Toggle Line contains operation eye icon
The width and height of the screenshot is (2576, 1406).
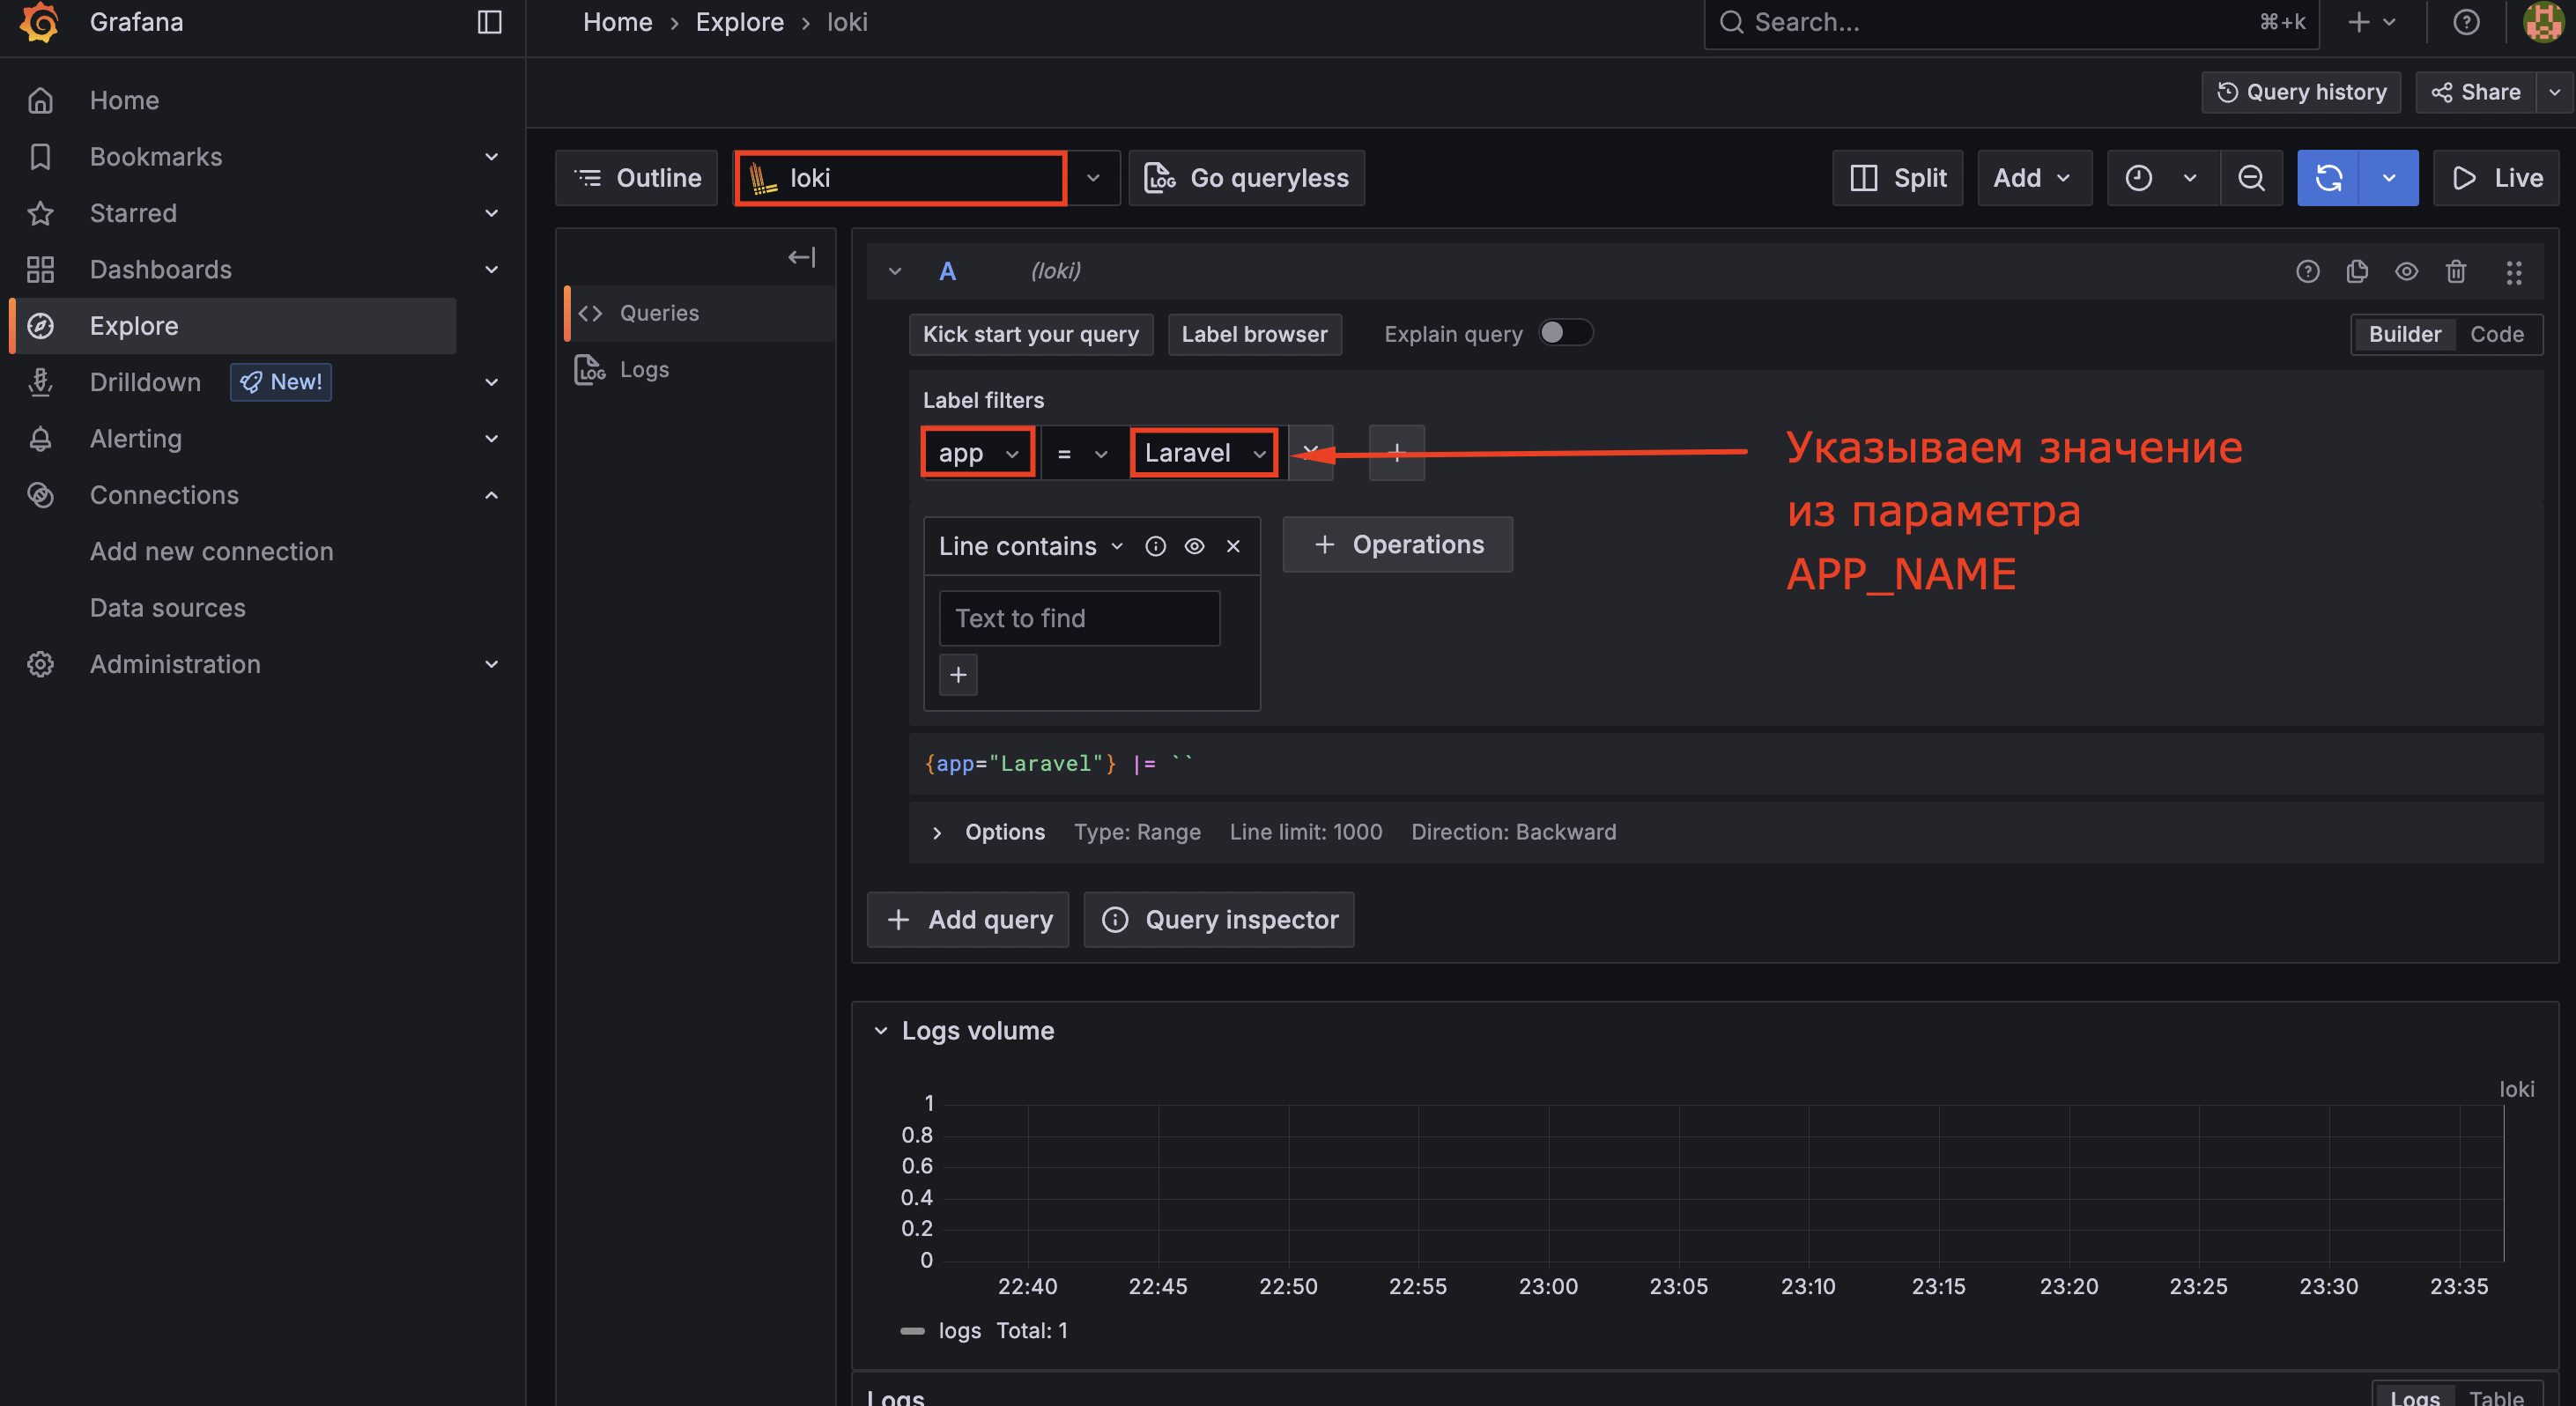(x=1194, y=546)
